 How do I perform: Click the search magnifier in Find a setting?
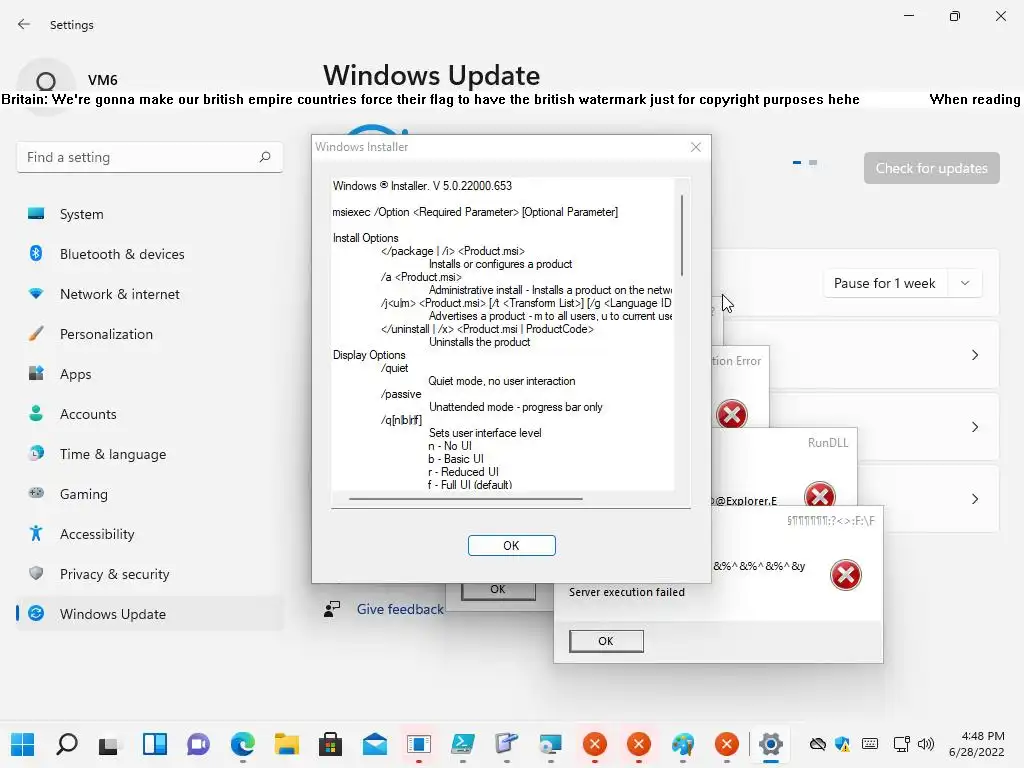click(x=264, y=157)
